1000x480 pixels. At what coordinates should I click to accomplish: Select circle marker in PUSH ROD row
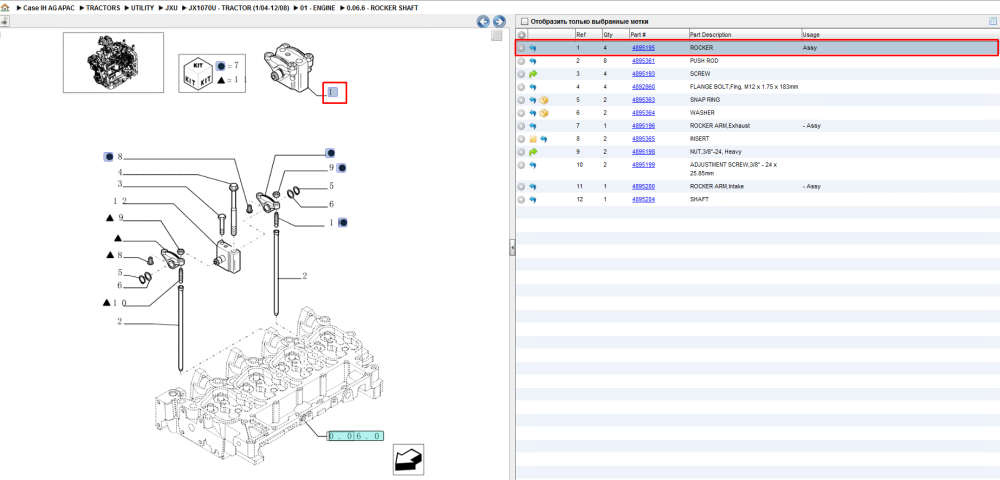(521, 61)
